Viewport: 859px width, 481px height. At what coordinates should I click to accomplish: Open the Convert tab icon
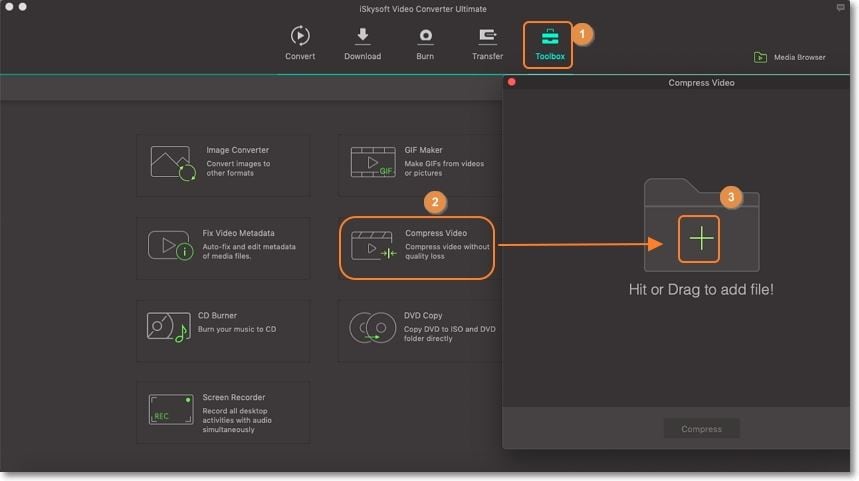pyautogui.click(x=300, y=36)
